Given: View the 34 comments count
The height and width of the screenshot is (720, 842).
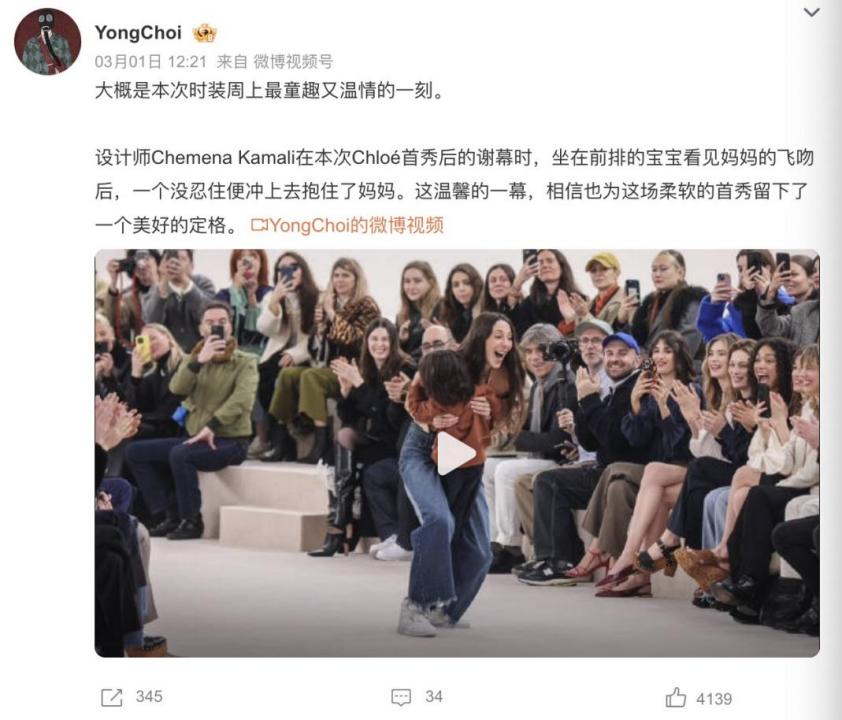Looking at the screenshot, I should point(434,697).
